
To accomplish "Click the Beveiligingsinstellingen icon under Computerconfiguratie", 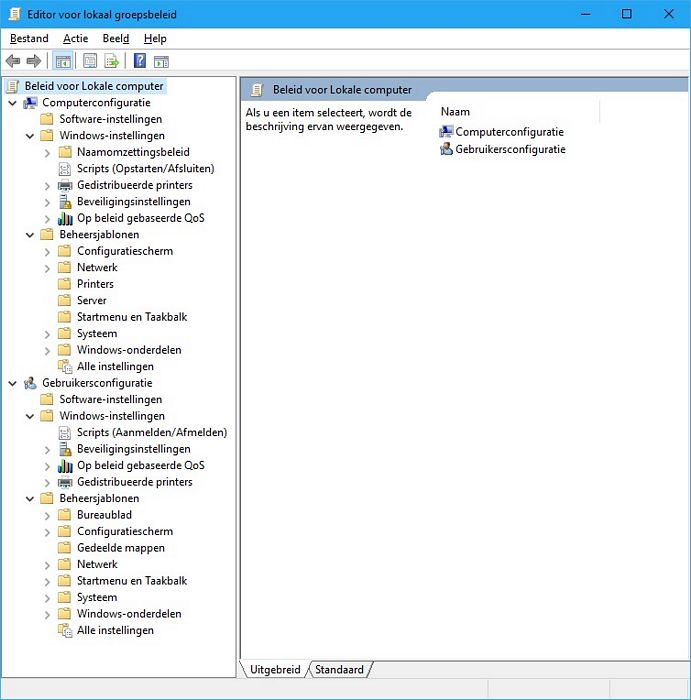I will [x=65, y=202].
